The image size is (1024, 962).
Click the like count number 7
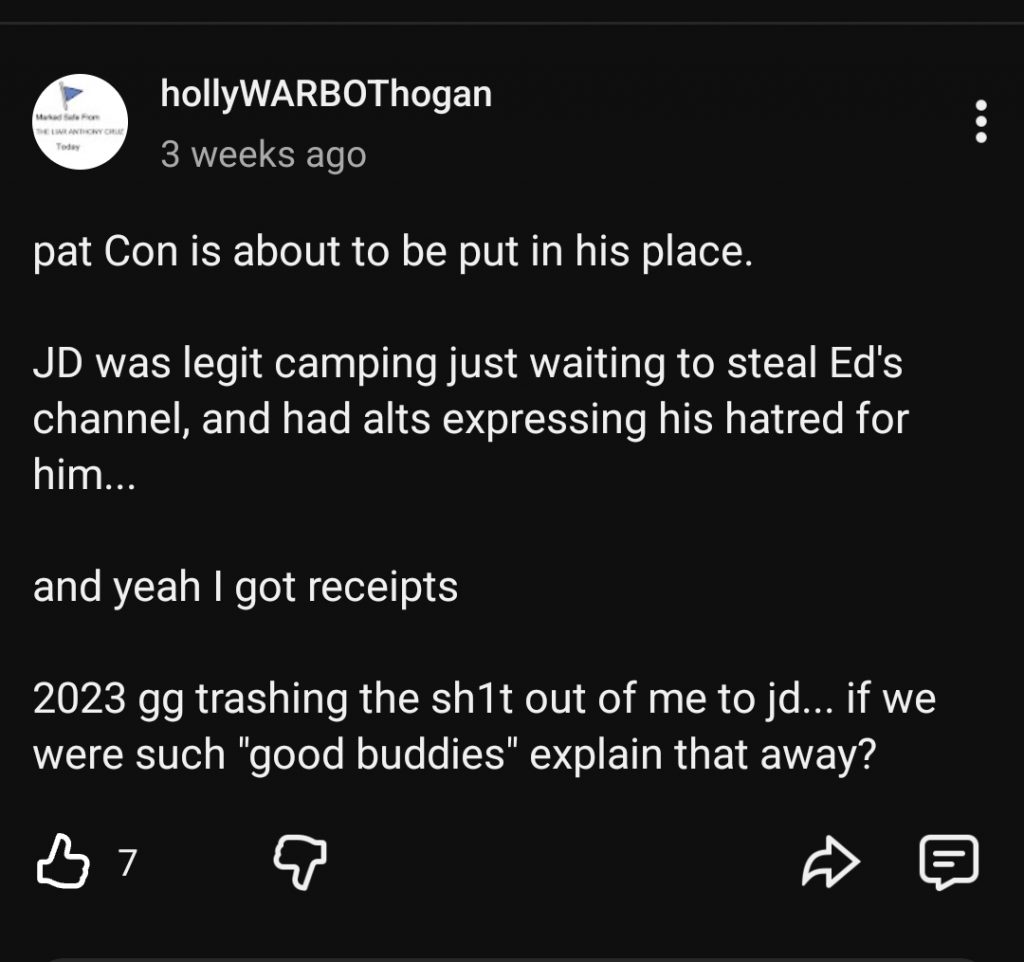pyautogui.click(x=127, y=862)
